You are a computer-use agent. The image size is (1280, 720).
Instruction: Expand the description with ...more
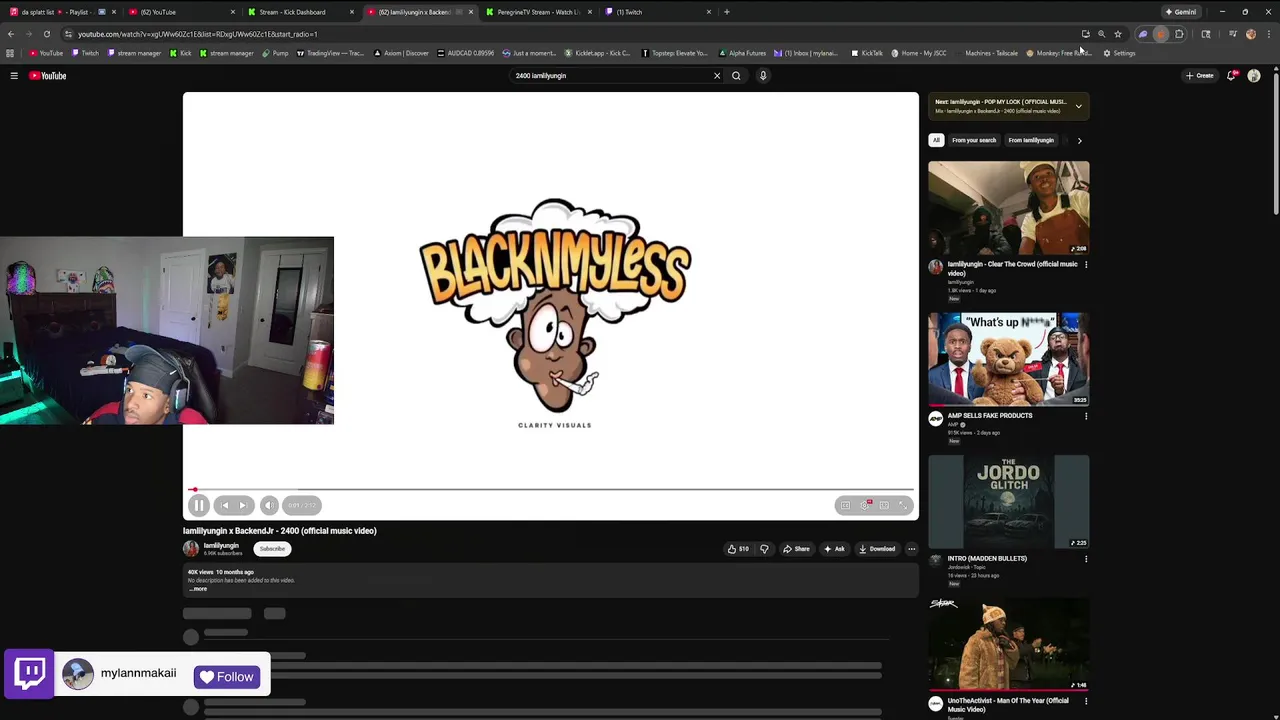[198, 589]
